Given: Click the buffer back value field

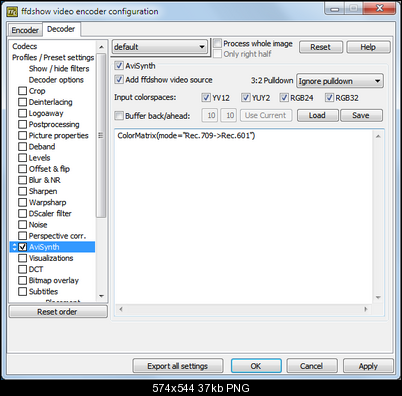Looking at the screenshot, I should click(x=210, y=115).
